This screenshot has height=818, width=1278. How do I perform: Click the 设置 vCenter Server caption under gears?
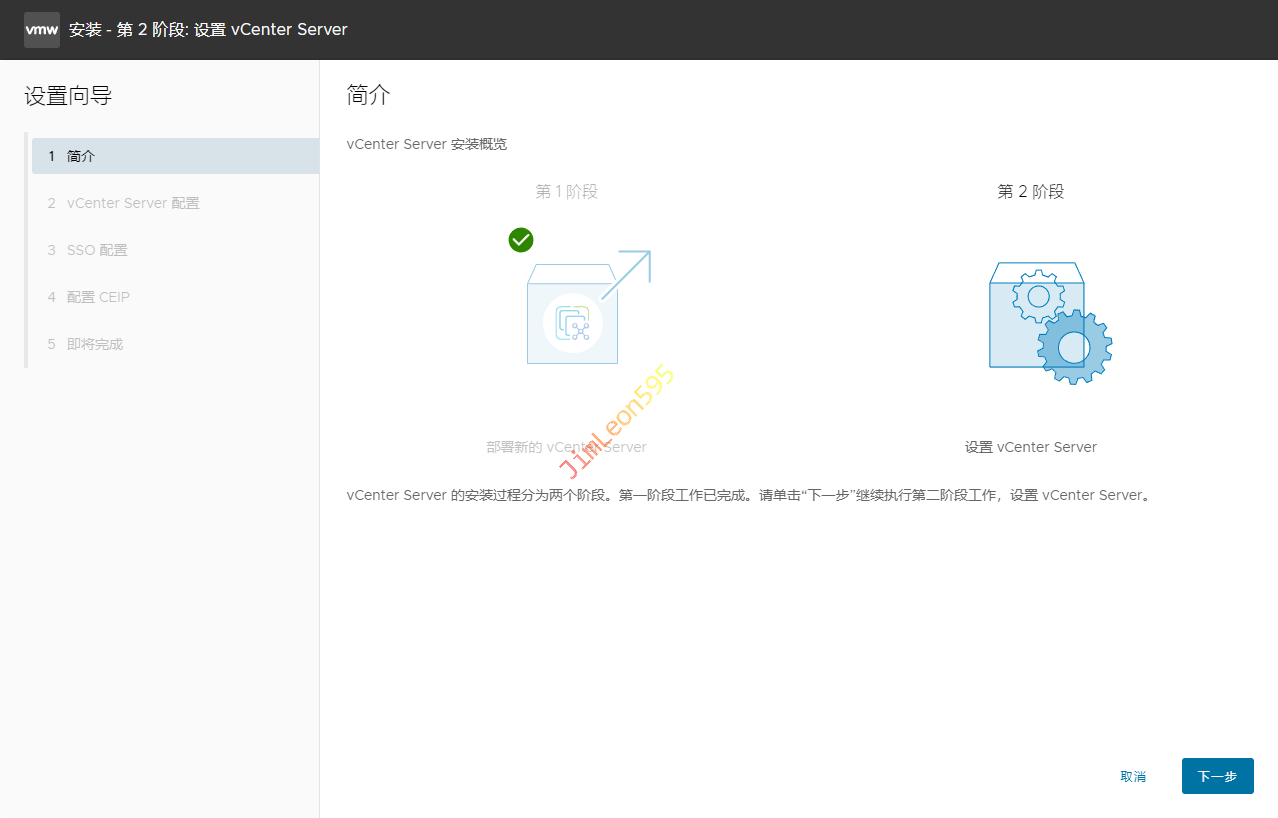[1030, 447]
